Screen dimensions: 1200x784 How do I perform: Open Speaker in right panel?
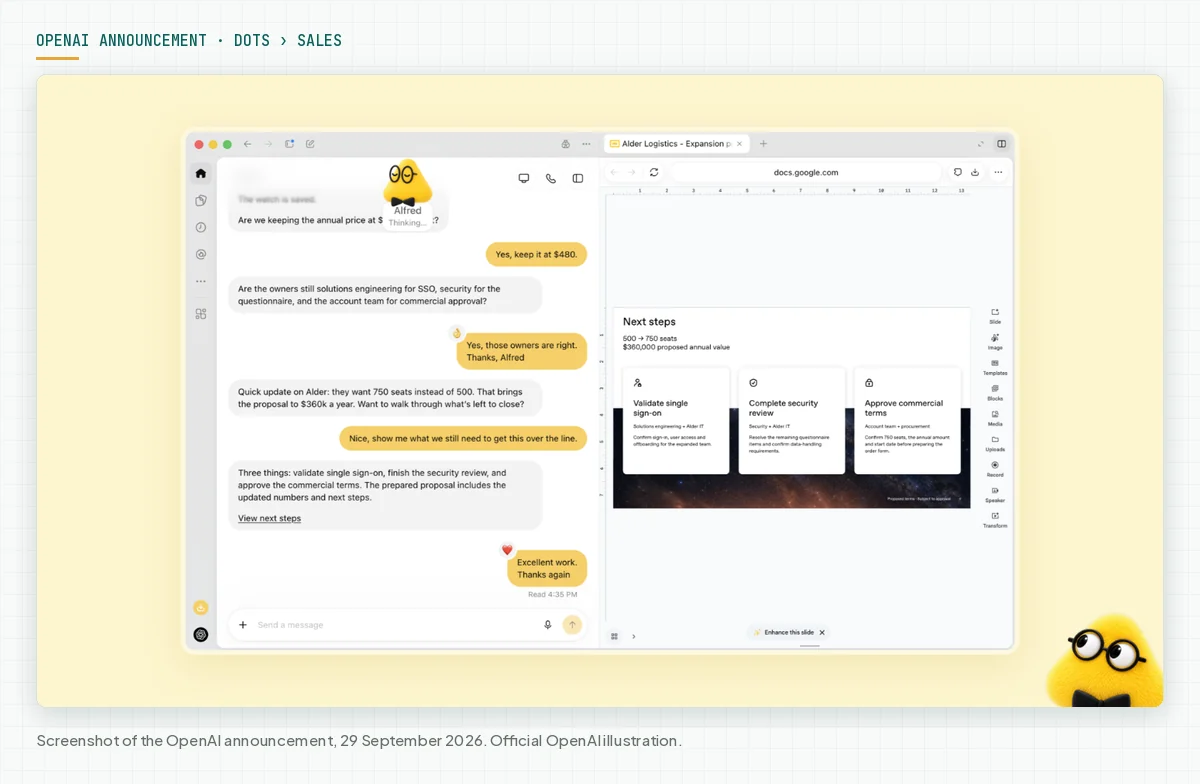(x=995, y=494)
